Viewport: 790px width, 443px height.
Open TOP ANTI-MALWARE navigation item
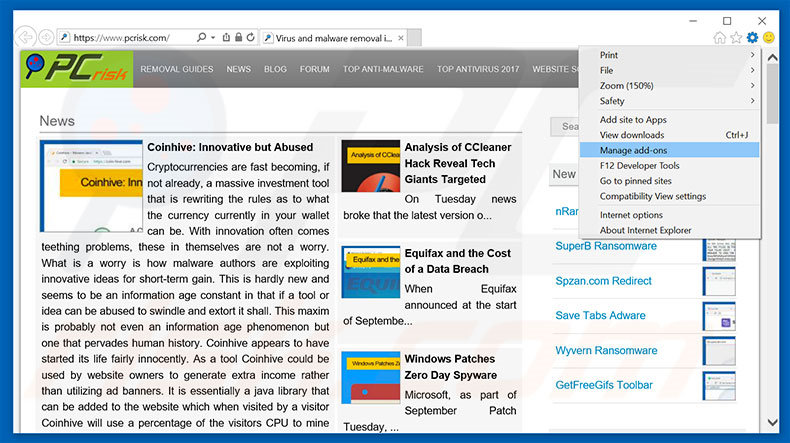tap(383, 69)
